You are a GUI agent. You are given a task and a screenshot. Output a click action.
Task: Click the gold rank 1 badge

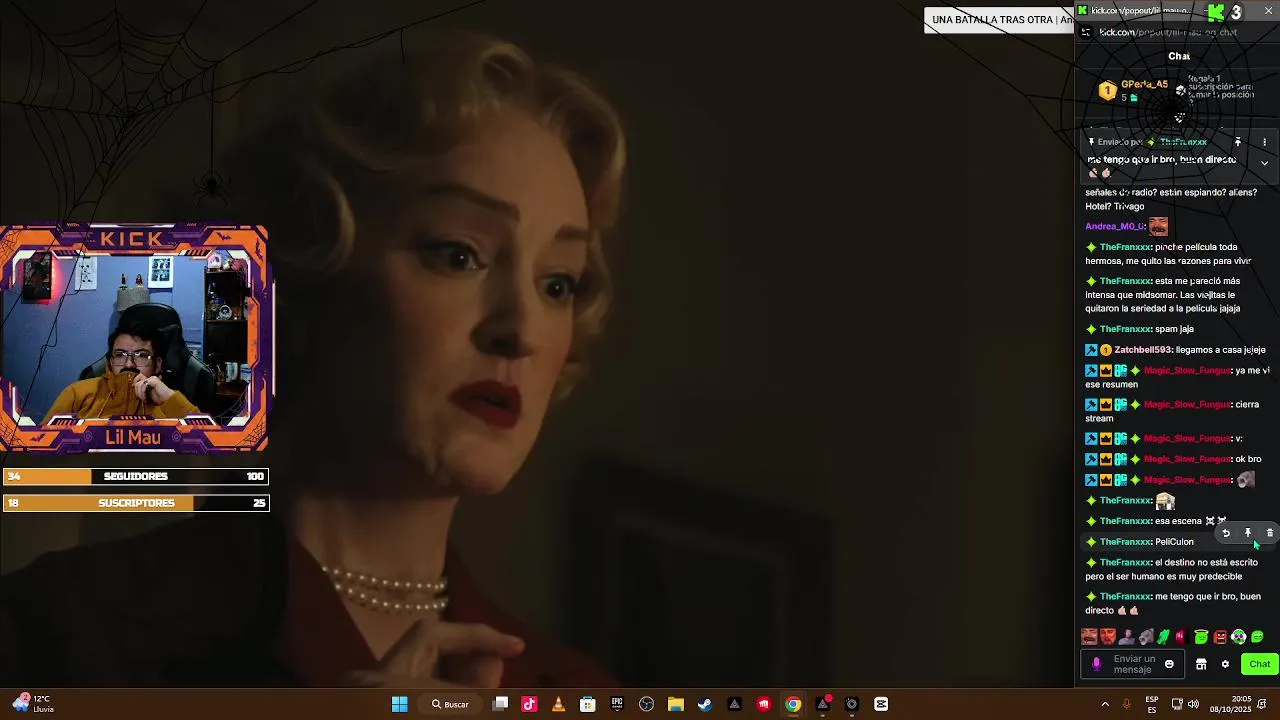[x=1107, y=91]
